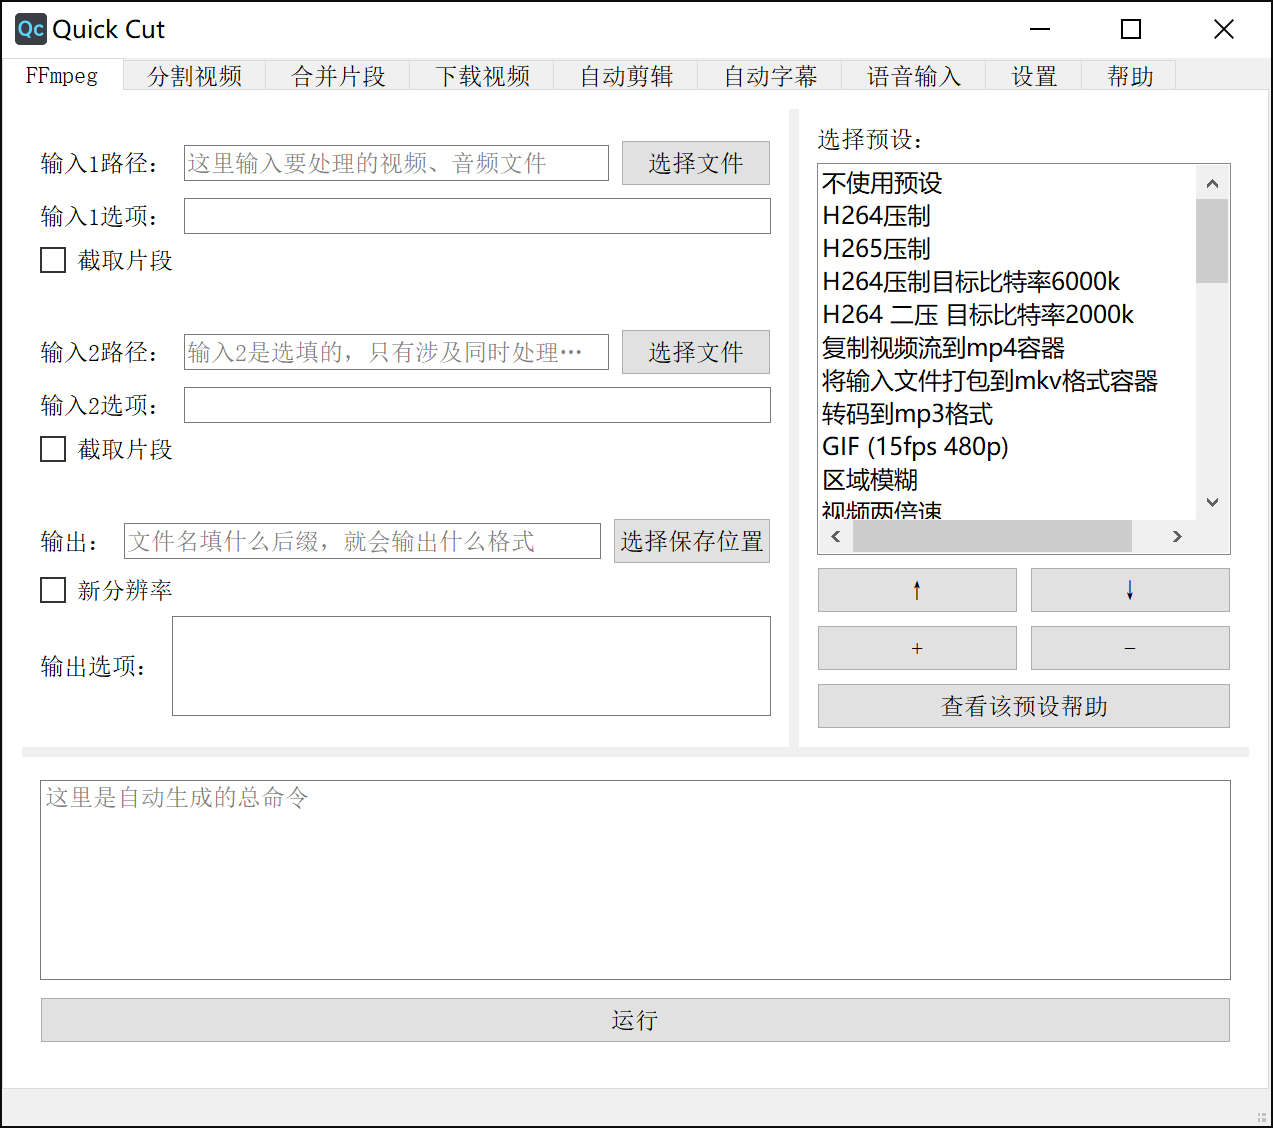
Task: Click the move preset up arrow button
Action: coord(916,590)
